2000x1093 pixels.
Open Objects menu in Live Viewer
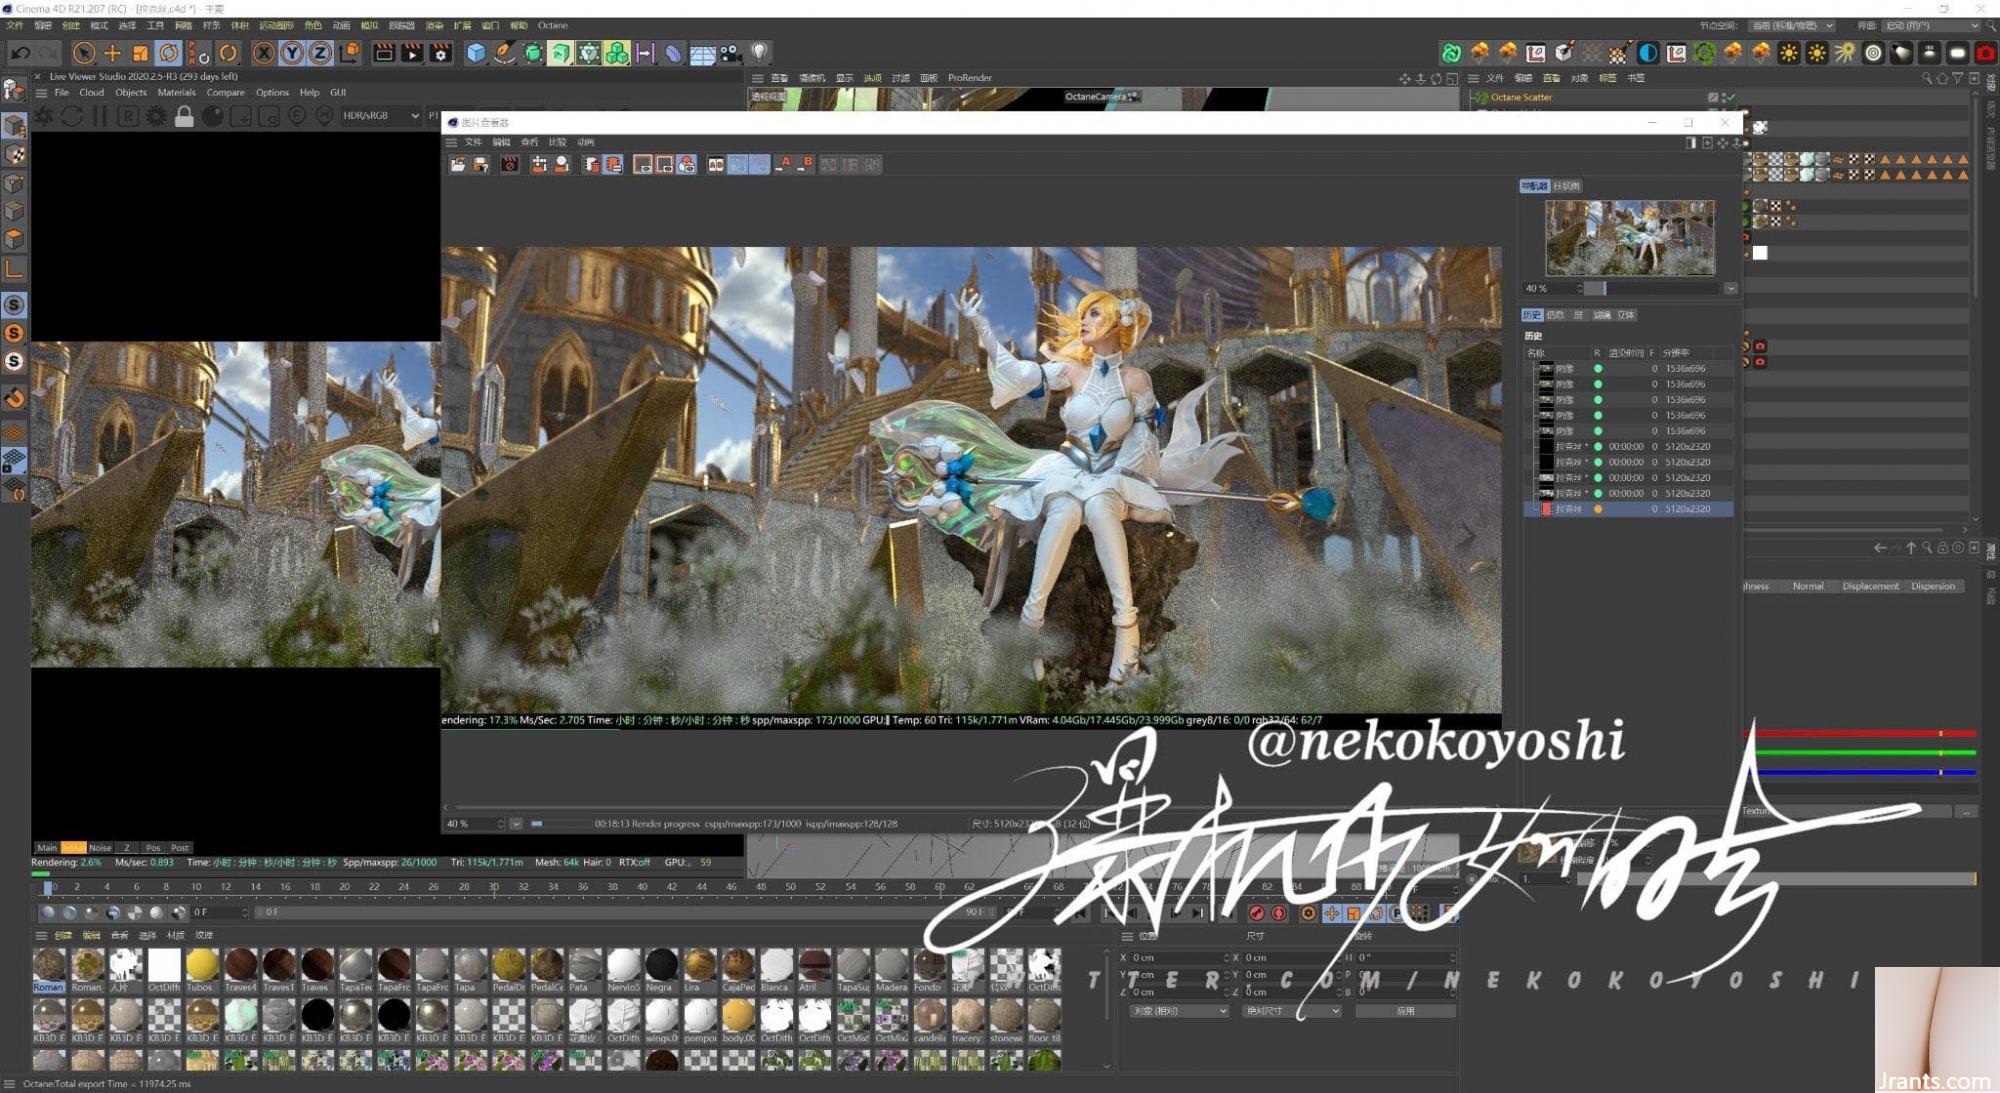[x=131, y=92]
